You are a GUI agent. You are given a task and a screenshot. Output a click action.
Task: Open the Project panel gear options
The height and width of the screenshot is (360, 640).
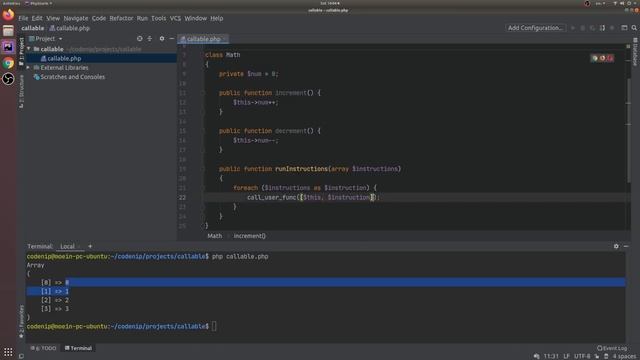162,38
